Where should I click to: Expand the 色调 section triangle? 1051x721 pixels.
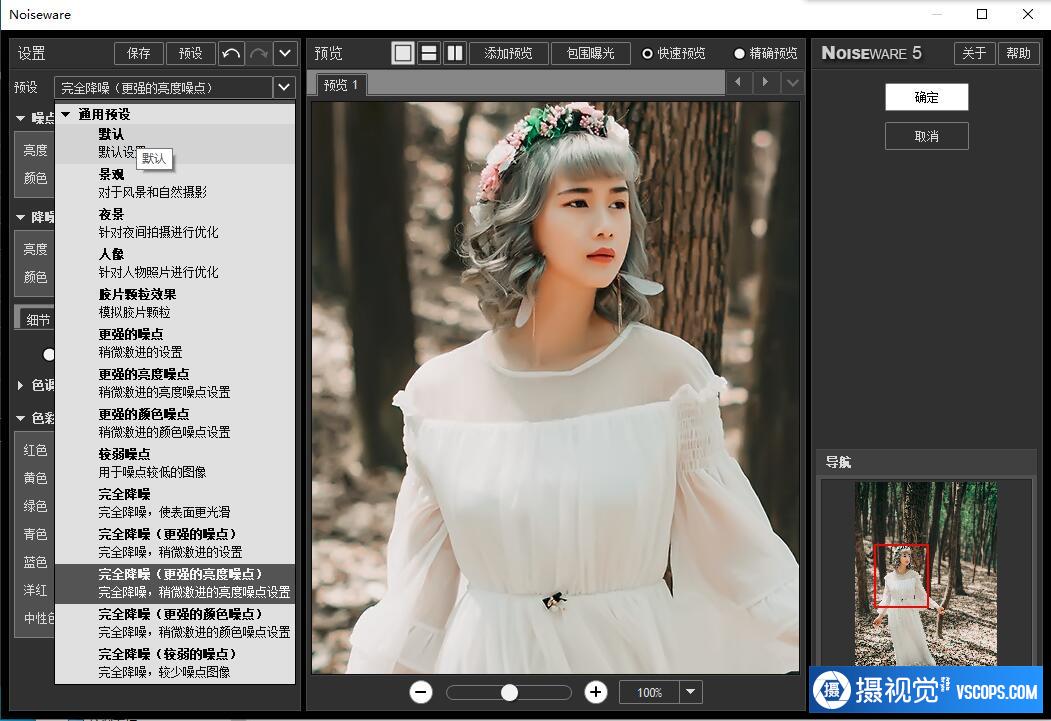(x=20, y=385)
